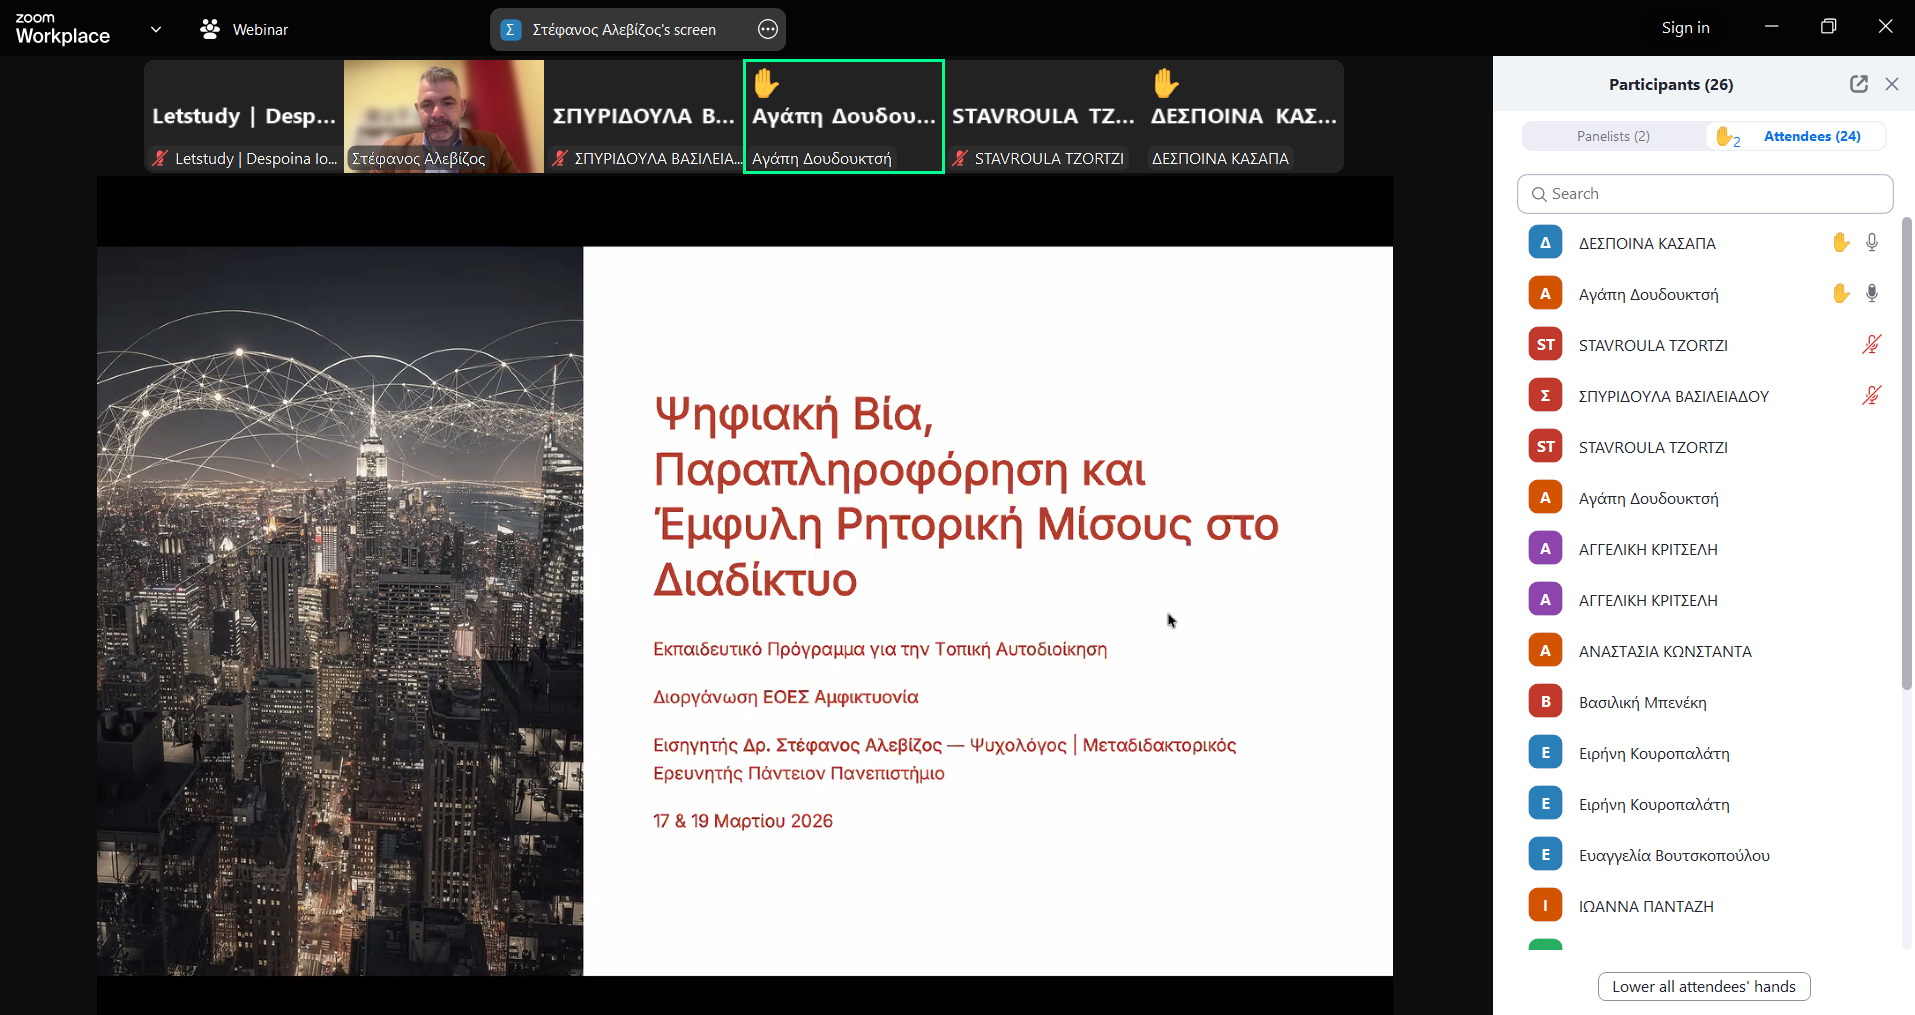The width and height of the screenshot is (1915, 1015).
Task: Open screen share more options menu
Action: 767,30
